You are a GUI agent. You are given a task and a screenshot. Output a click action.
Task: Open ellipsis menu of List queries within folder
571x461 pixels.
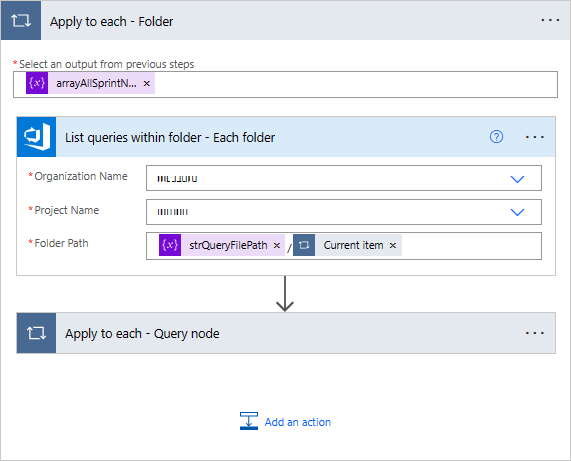pos(534,137)
